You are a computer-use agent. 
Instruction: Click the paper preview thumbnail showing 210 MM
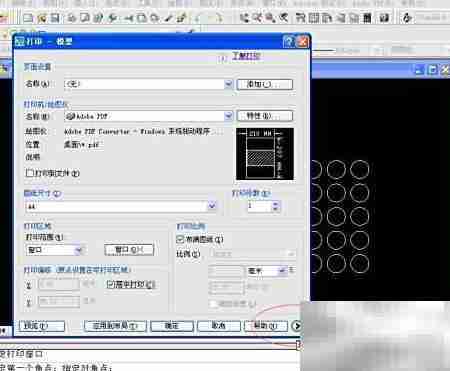[x=265, y=154]
